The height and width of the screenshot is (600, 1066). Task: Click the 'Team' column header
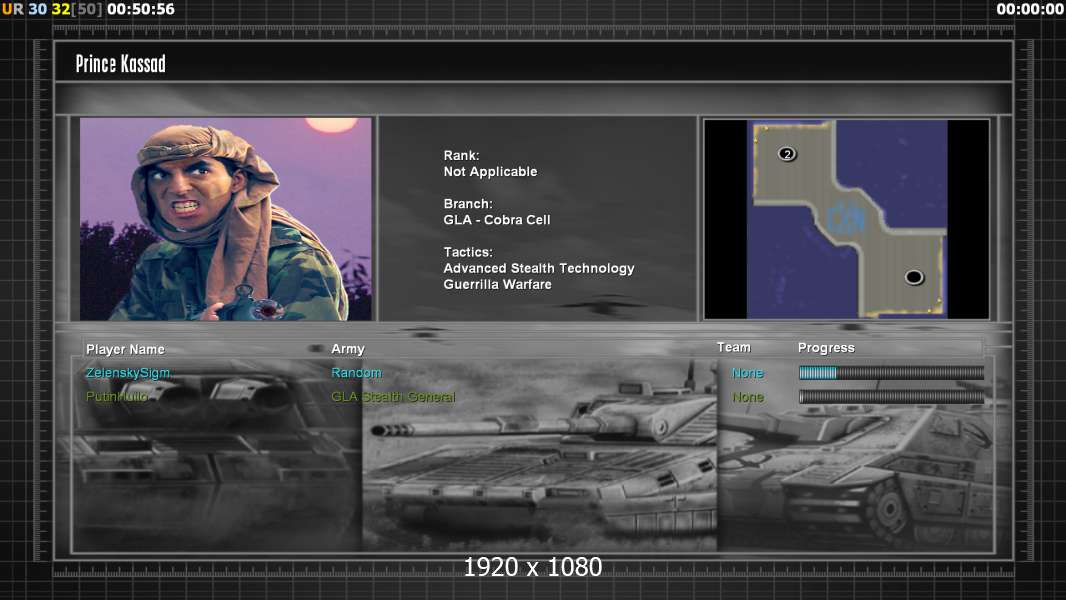734,347
